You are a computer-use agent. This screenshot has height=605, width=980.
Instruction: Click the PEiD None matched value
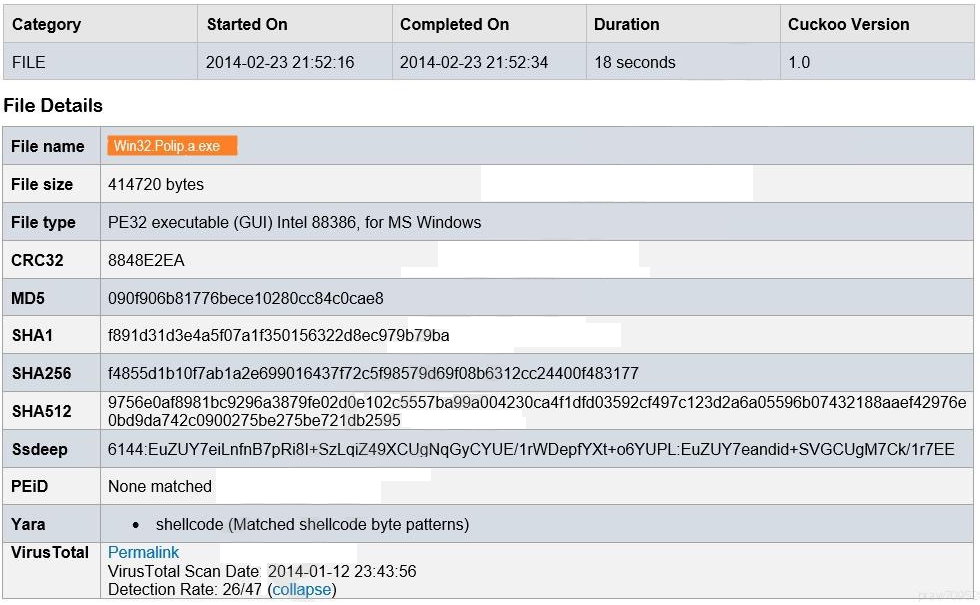point(160,486)
